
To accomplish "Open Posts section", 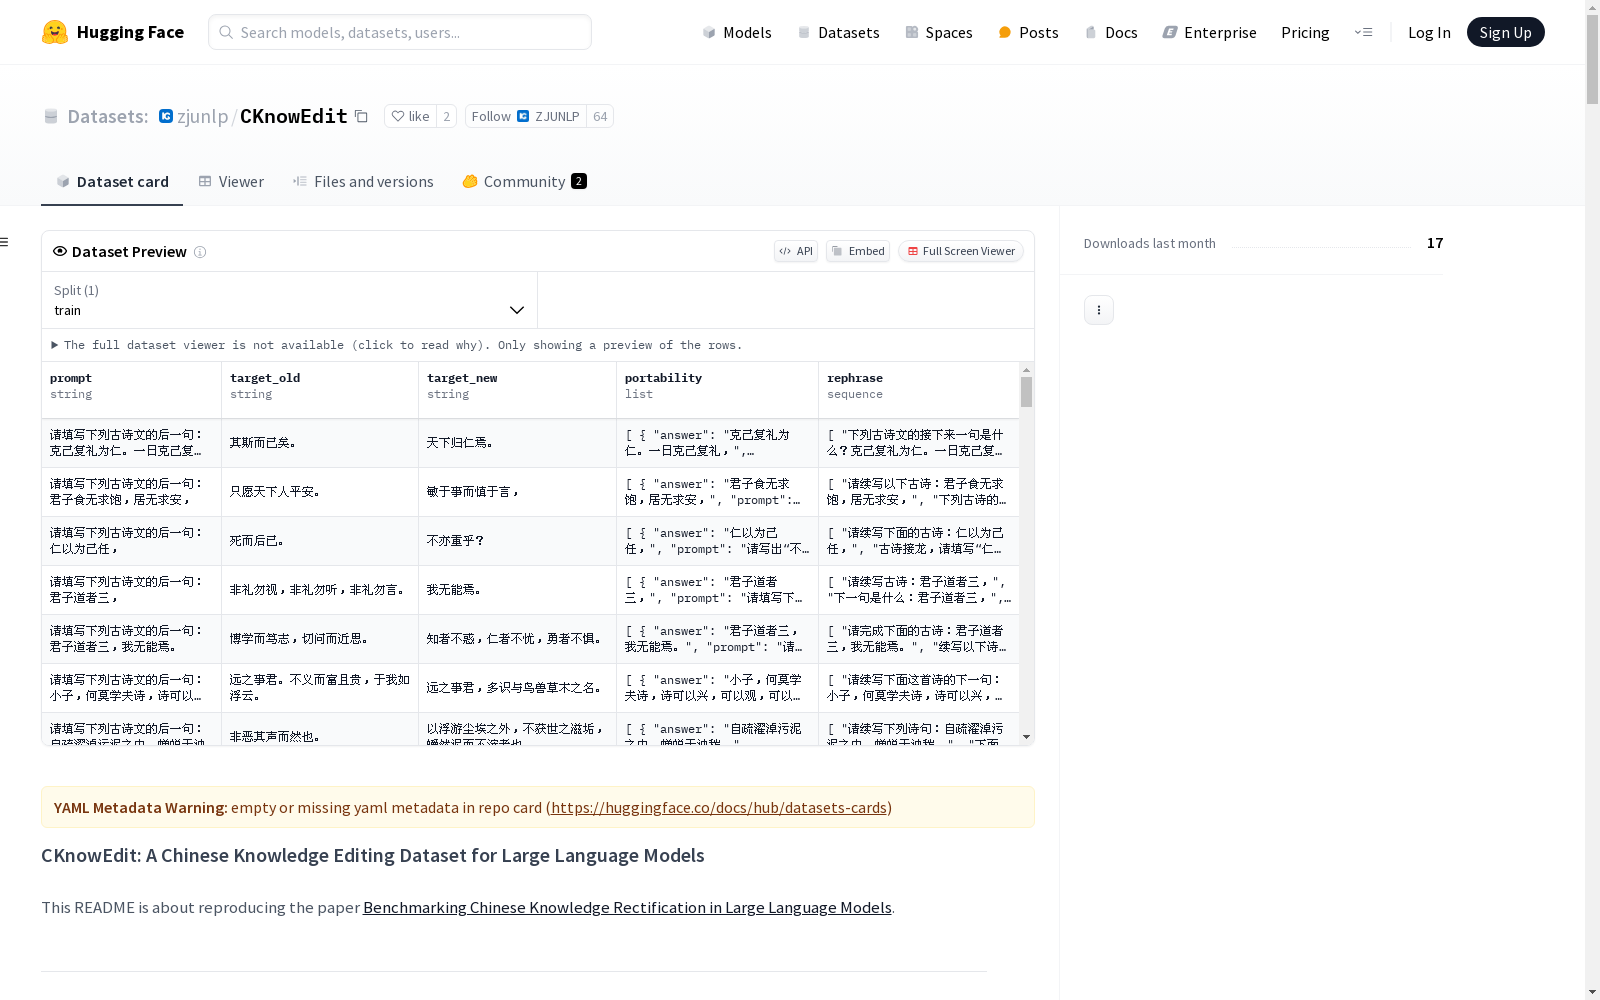I will 1028,32.
